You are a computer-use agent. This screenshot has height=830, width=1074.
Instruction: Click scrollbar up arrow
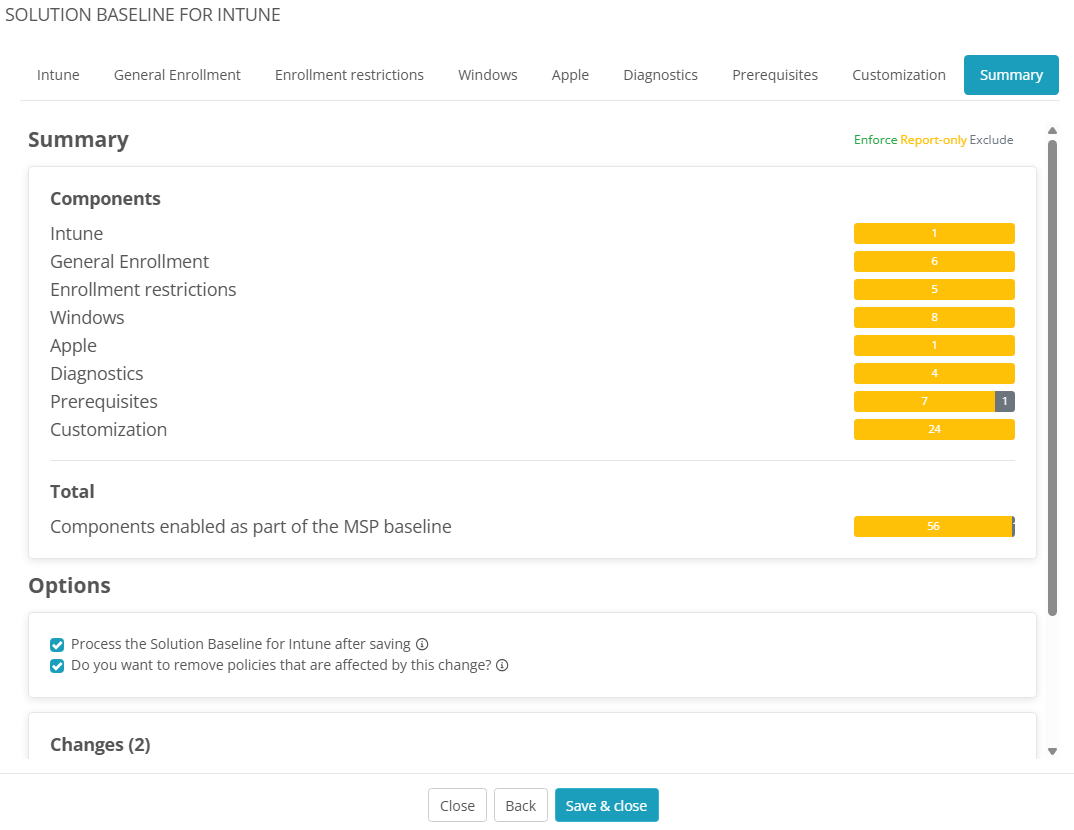click(1053, 130)
